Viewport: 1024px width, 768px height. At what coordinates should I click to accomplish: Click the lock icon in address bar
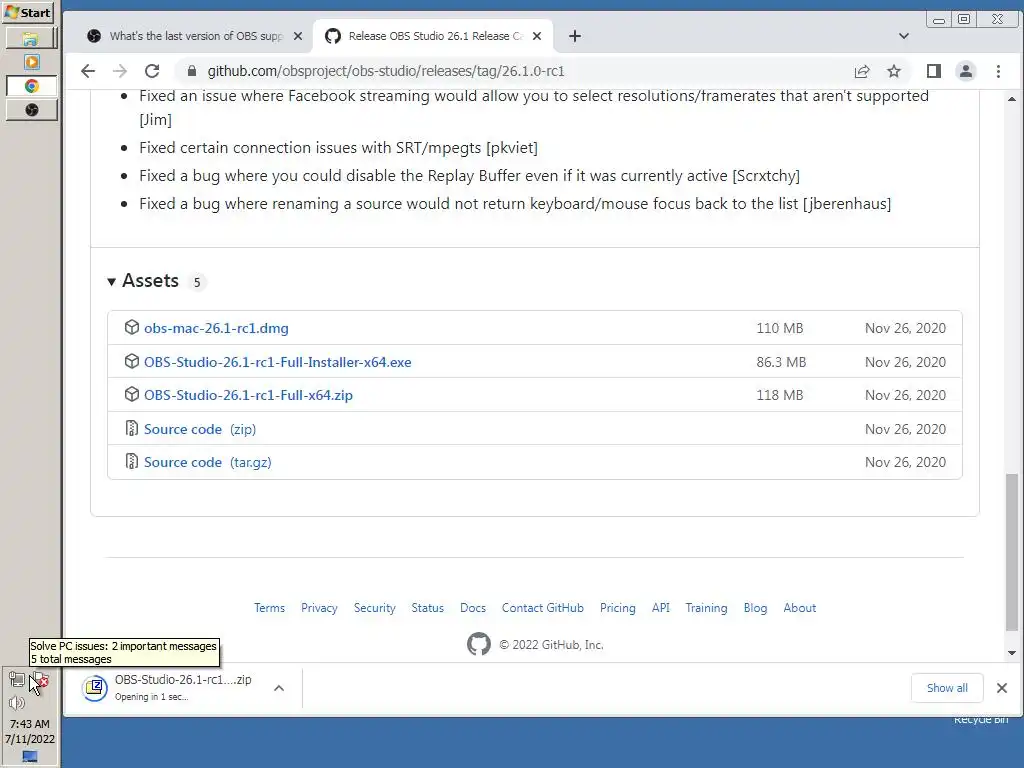tap(191, 71)
